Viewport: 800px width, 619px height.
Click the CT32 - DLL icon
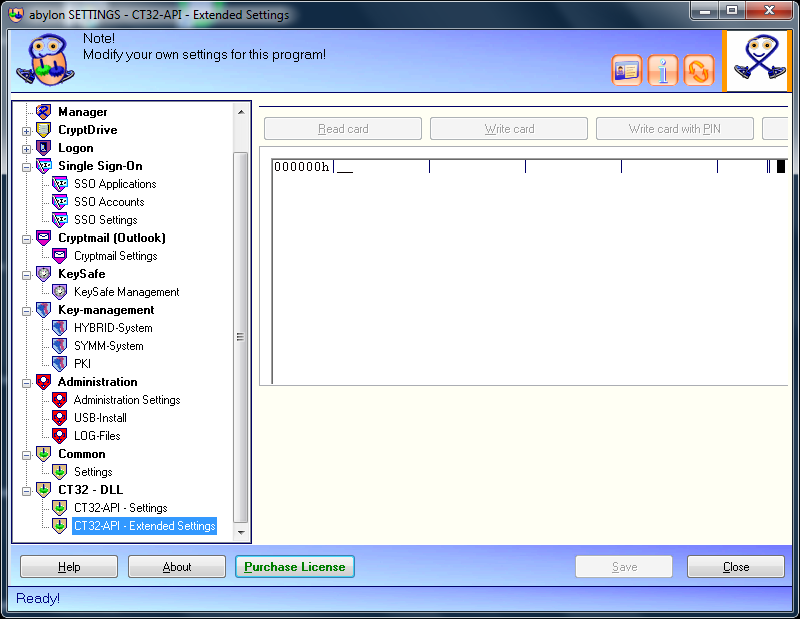coord(44,490)
